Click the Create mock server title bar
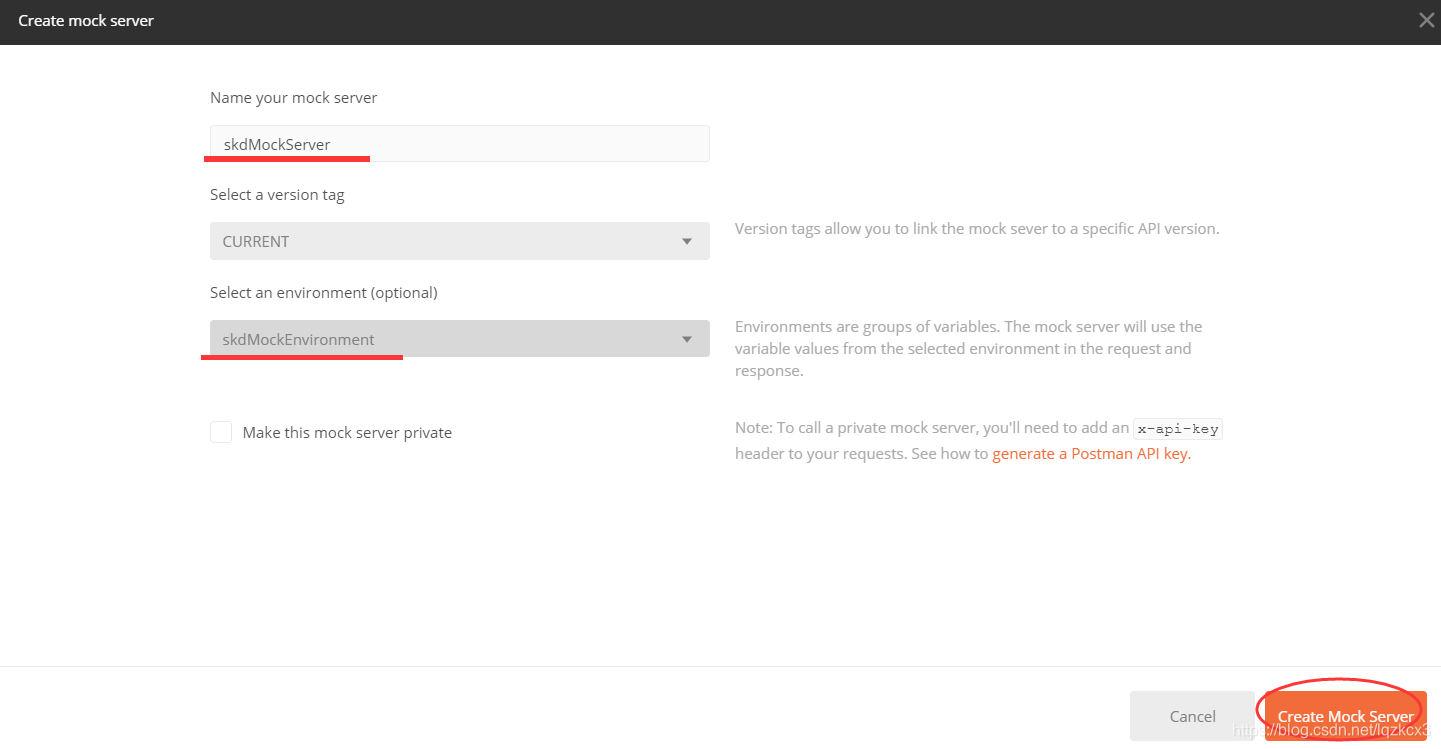The width and height of the screenshot is (1441, 749). tap(86, 20)
